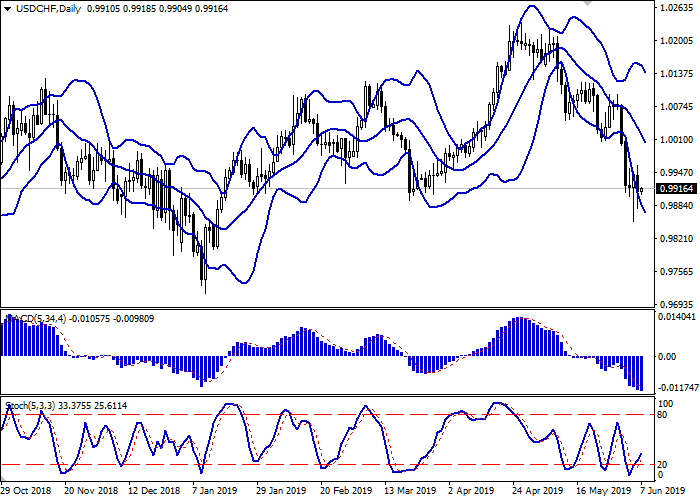Click the Stochastic 20 level axis label
The height and width of the screenshot is (500, 700).
[662, 465]
